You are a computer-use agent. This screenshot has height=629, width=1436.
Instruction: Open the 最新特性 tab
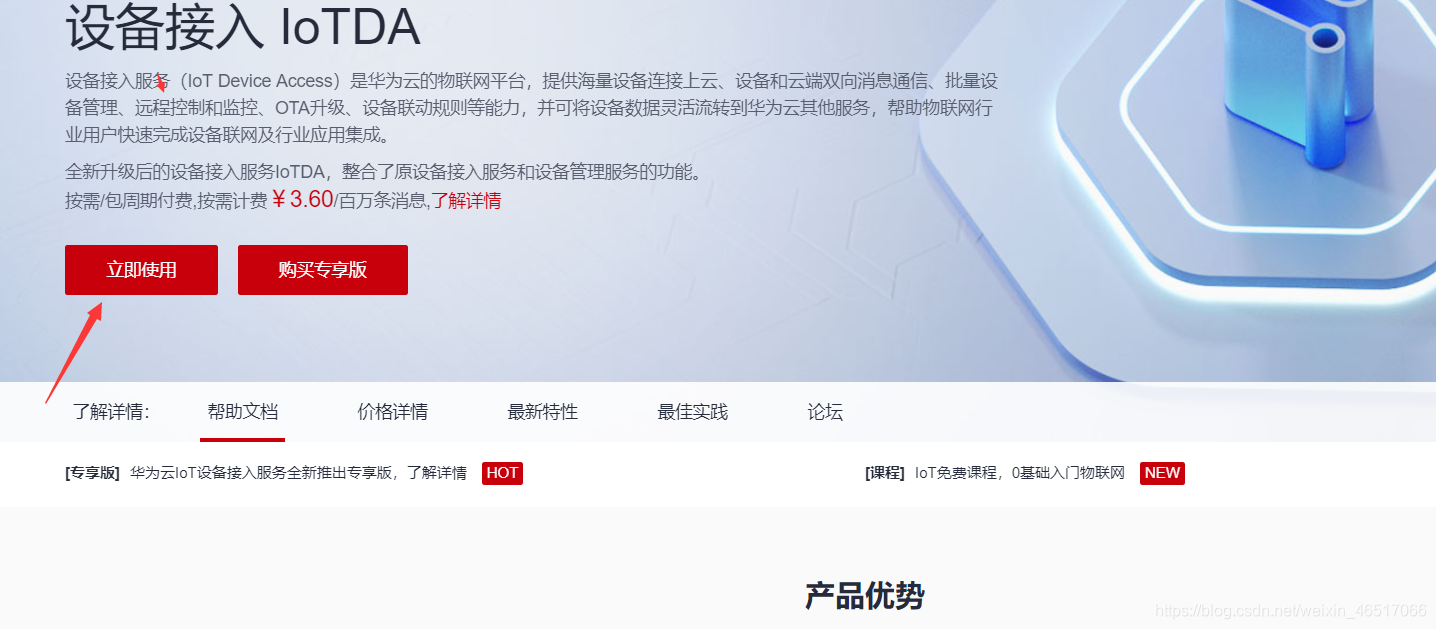pos(543,412)
